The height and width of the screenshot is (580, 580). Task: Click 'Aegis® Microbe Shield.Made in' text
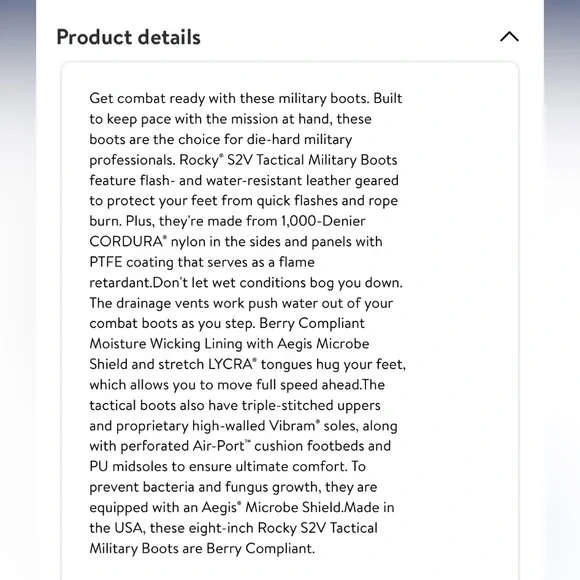(298, 508)
